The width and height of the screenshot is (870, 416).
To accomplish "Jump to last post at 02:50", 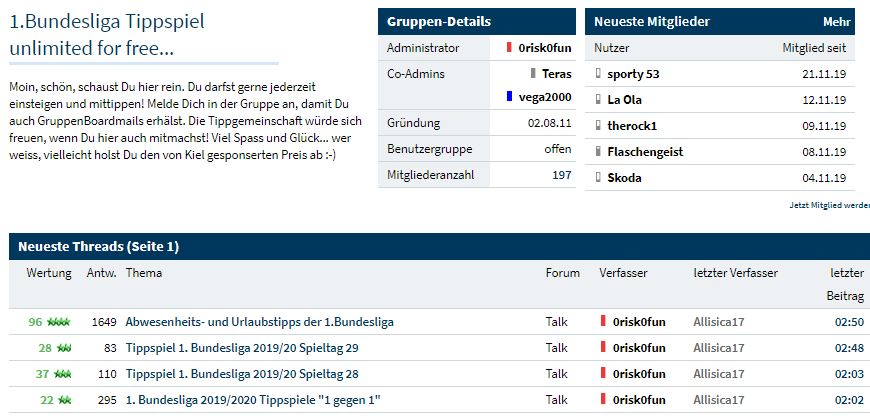I will point(849,322).
